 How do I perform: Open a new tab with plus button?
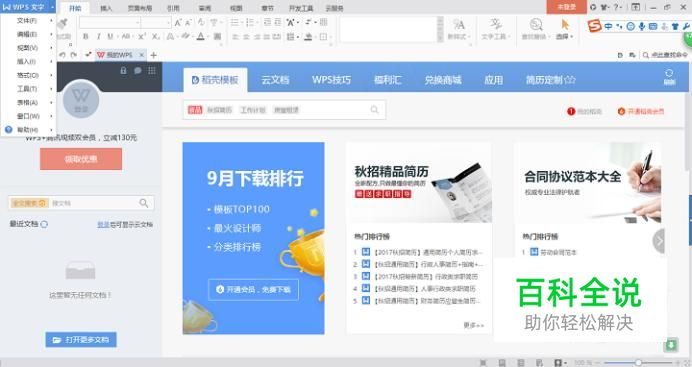click(153, 55)
